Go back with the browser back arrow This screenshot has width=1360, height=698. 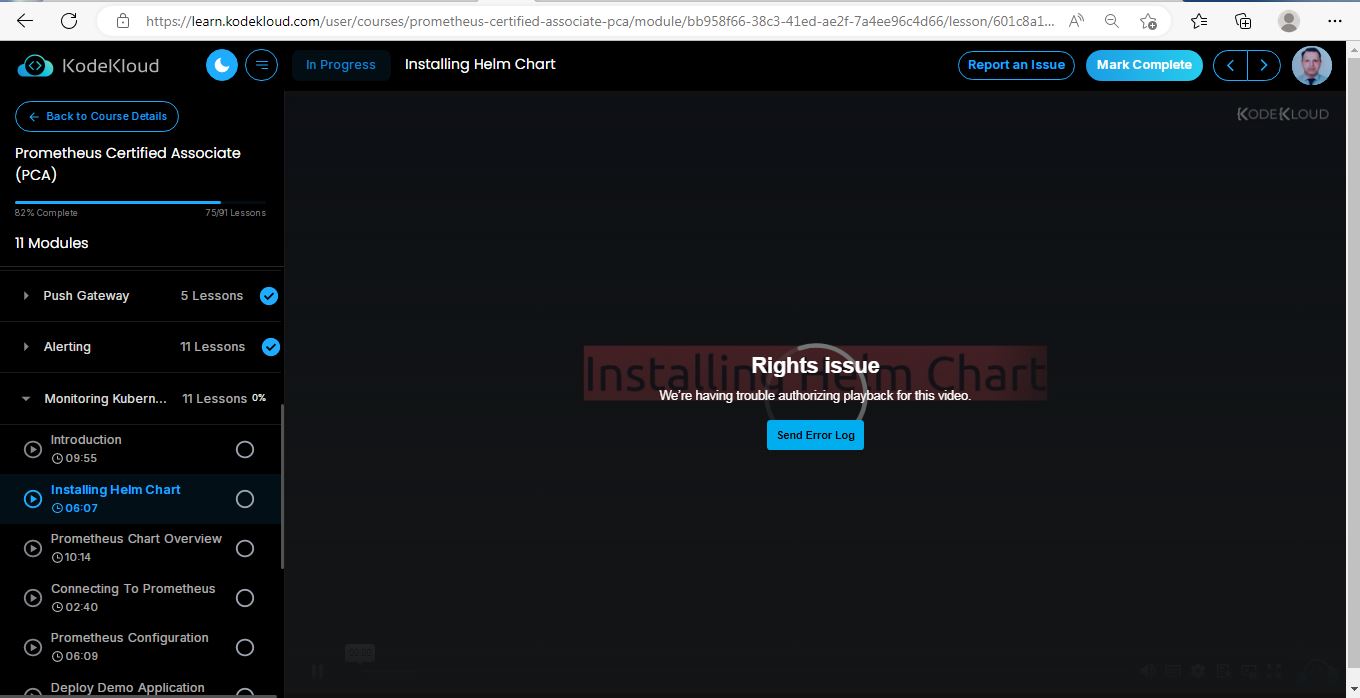click(25, 20)
